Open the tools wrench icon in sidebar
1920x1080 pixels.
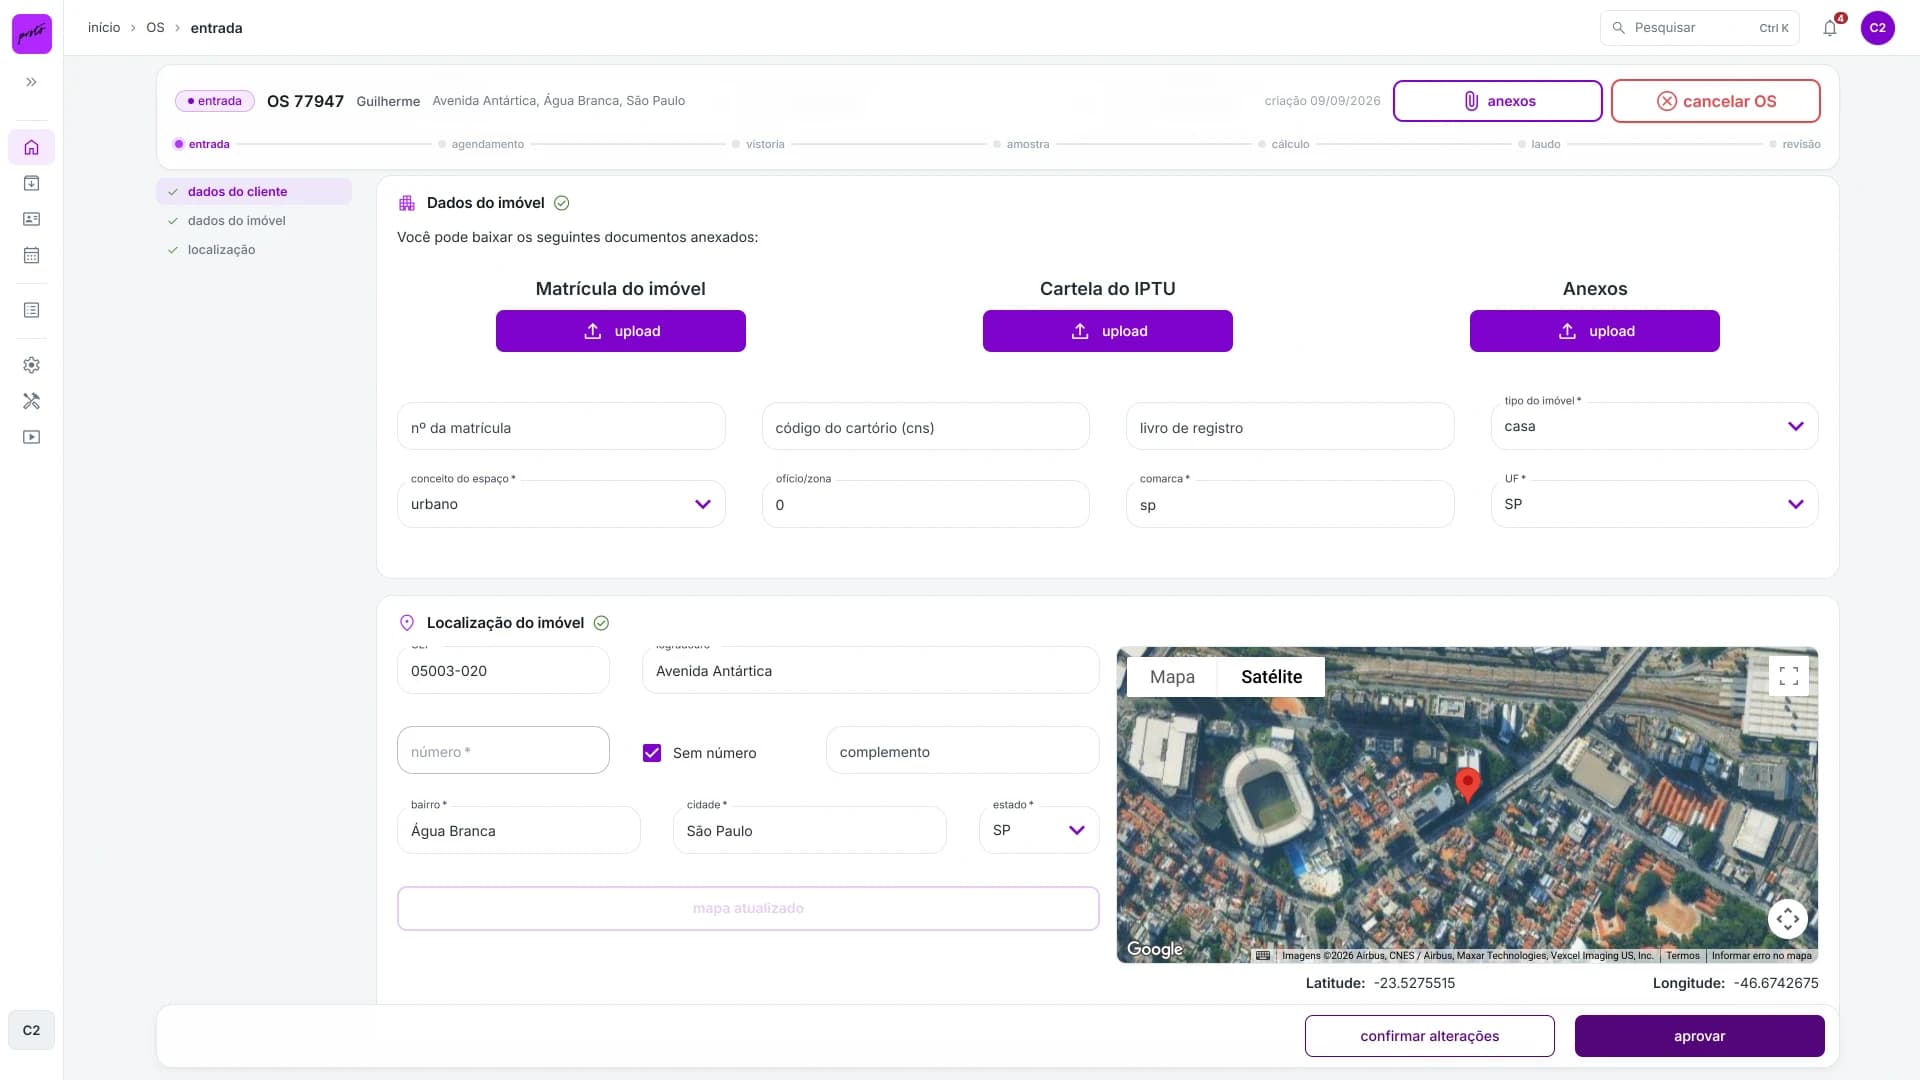[31, 401]
